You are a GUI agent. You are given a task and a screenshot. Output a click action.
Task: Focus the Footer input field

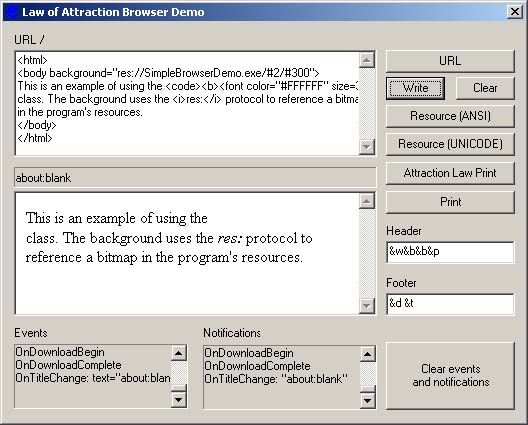click(x=450, y=304)
